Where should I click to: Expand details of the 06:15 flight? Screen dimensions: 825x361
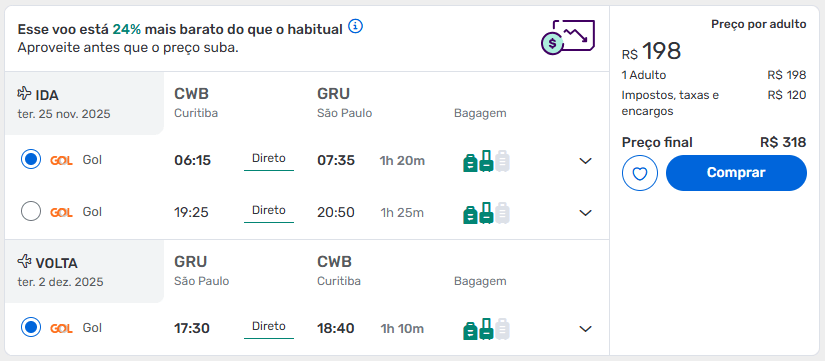586,161
